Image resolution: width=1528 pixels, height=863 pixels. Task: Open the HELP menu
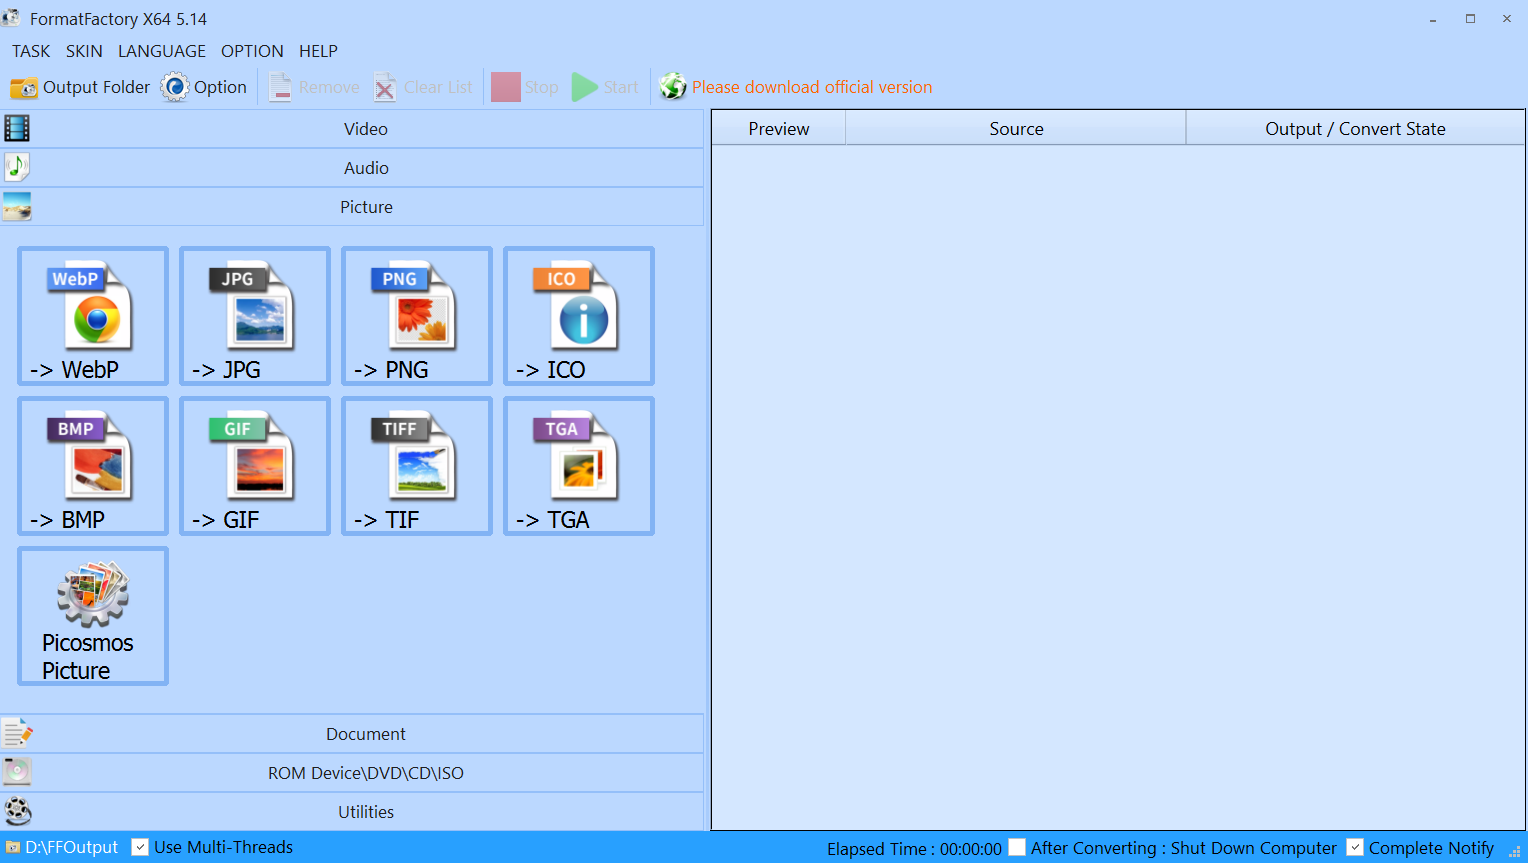click(318, 51)
